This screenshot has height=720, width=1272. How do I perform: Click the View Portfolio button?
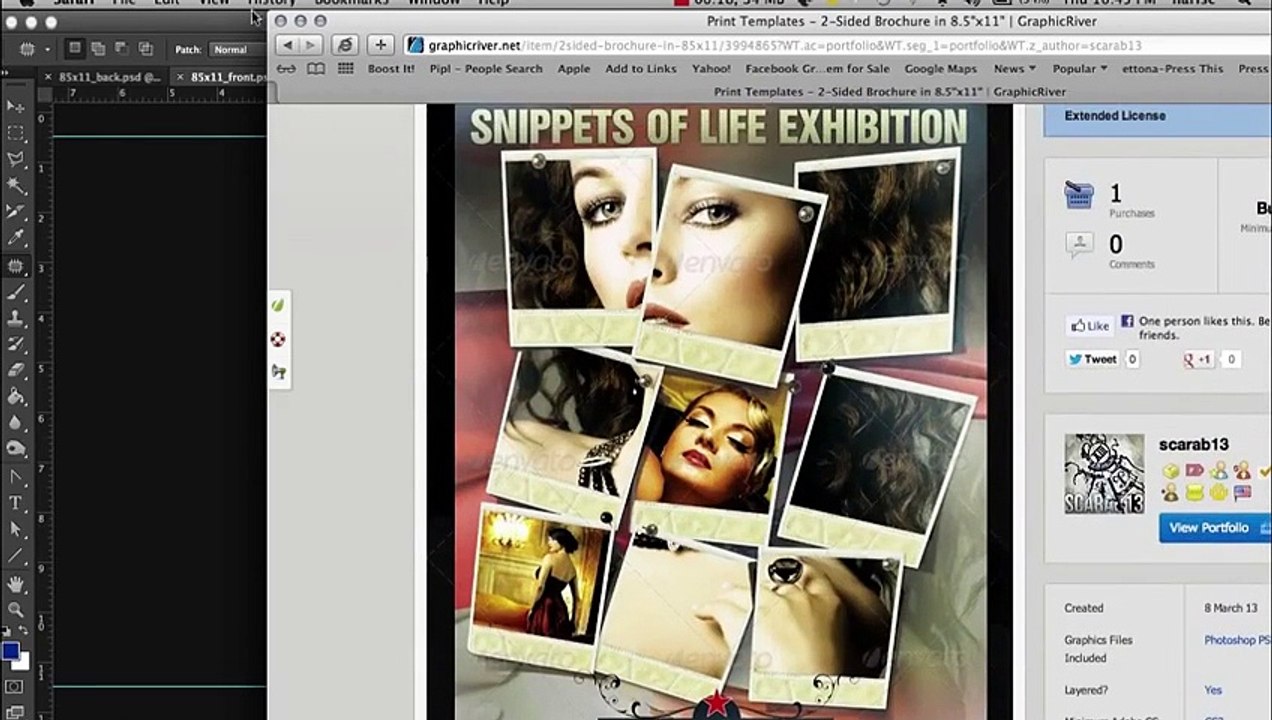(x=1214, y=528)
